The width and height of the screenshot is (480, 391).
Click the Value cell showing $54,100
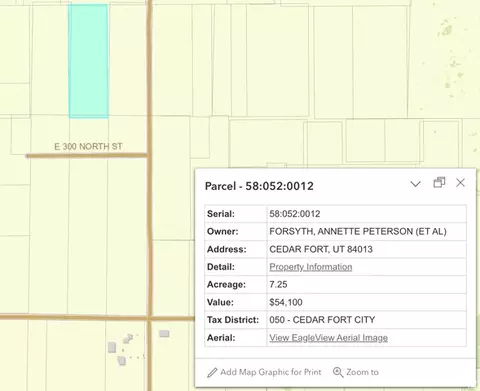(366, 302)
